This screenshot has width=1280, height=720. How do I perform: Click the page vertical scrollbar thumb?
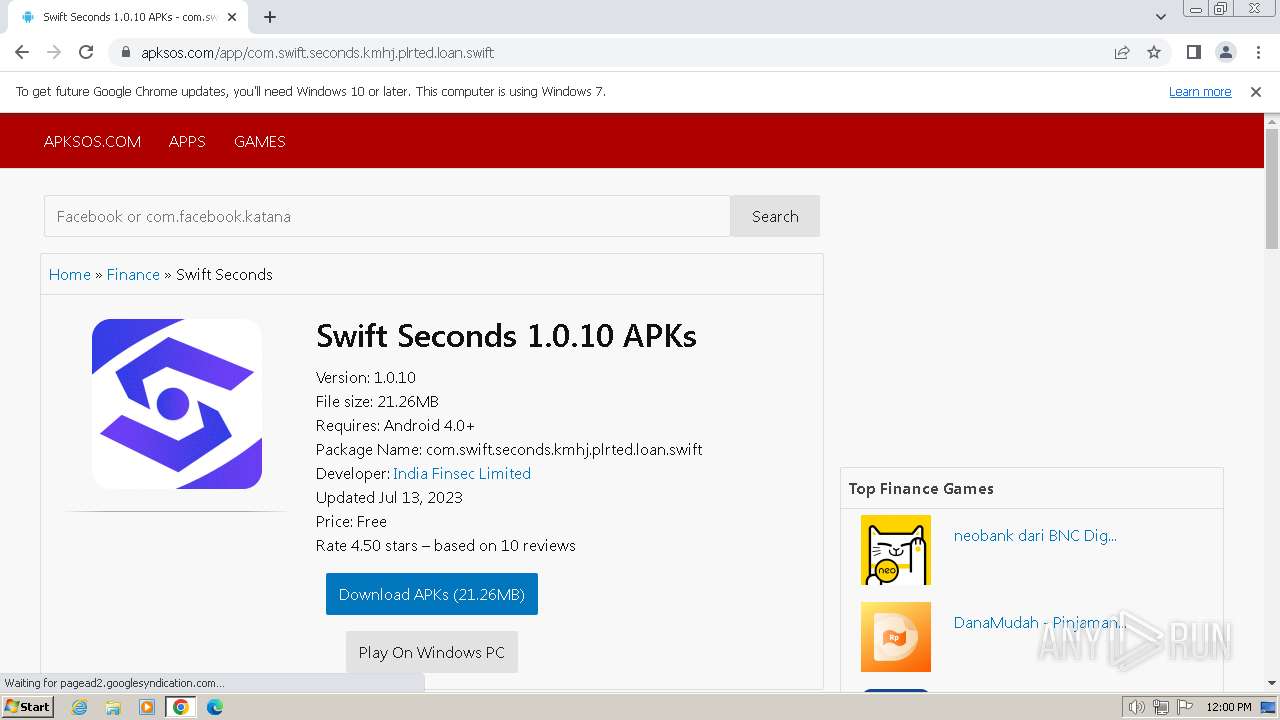point(1272,188)
